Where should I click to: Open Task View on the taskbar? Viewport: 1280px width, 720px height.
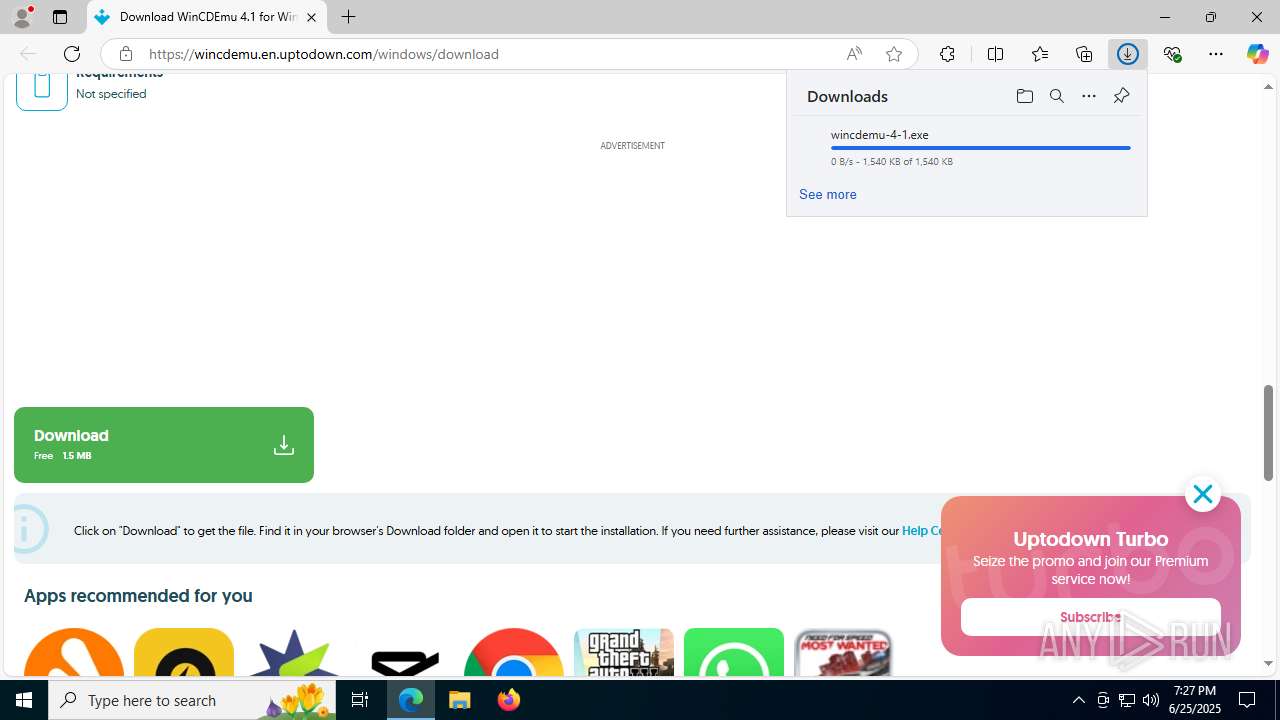point(361,700)
